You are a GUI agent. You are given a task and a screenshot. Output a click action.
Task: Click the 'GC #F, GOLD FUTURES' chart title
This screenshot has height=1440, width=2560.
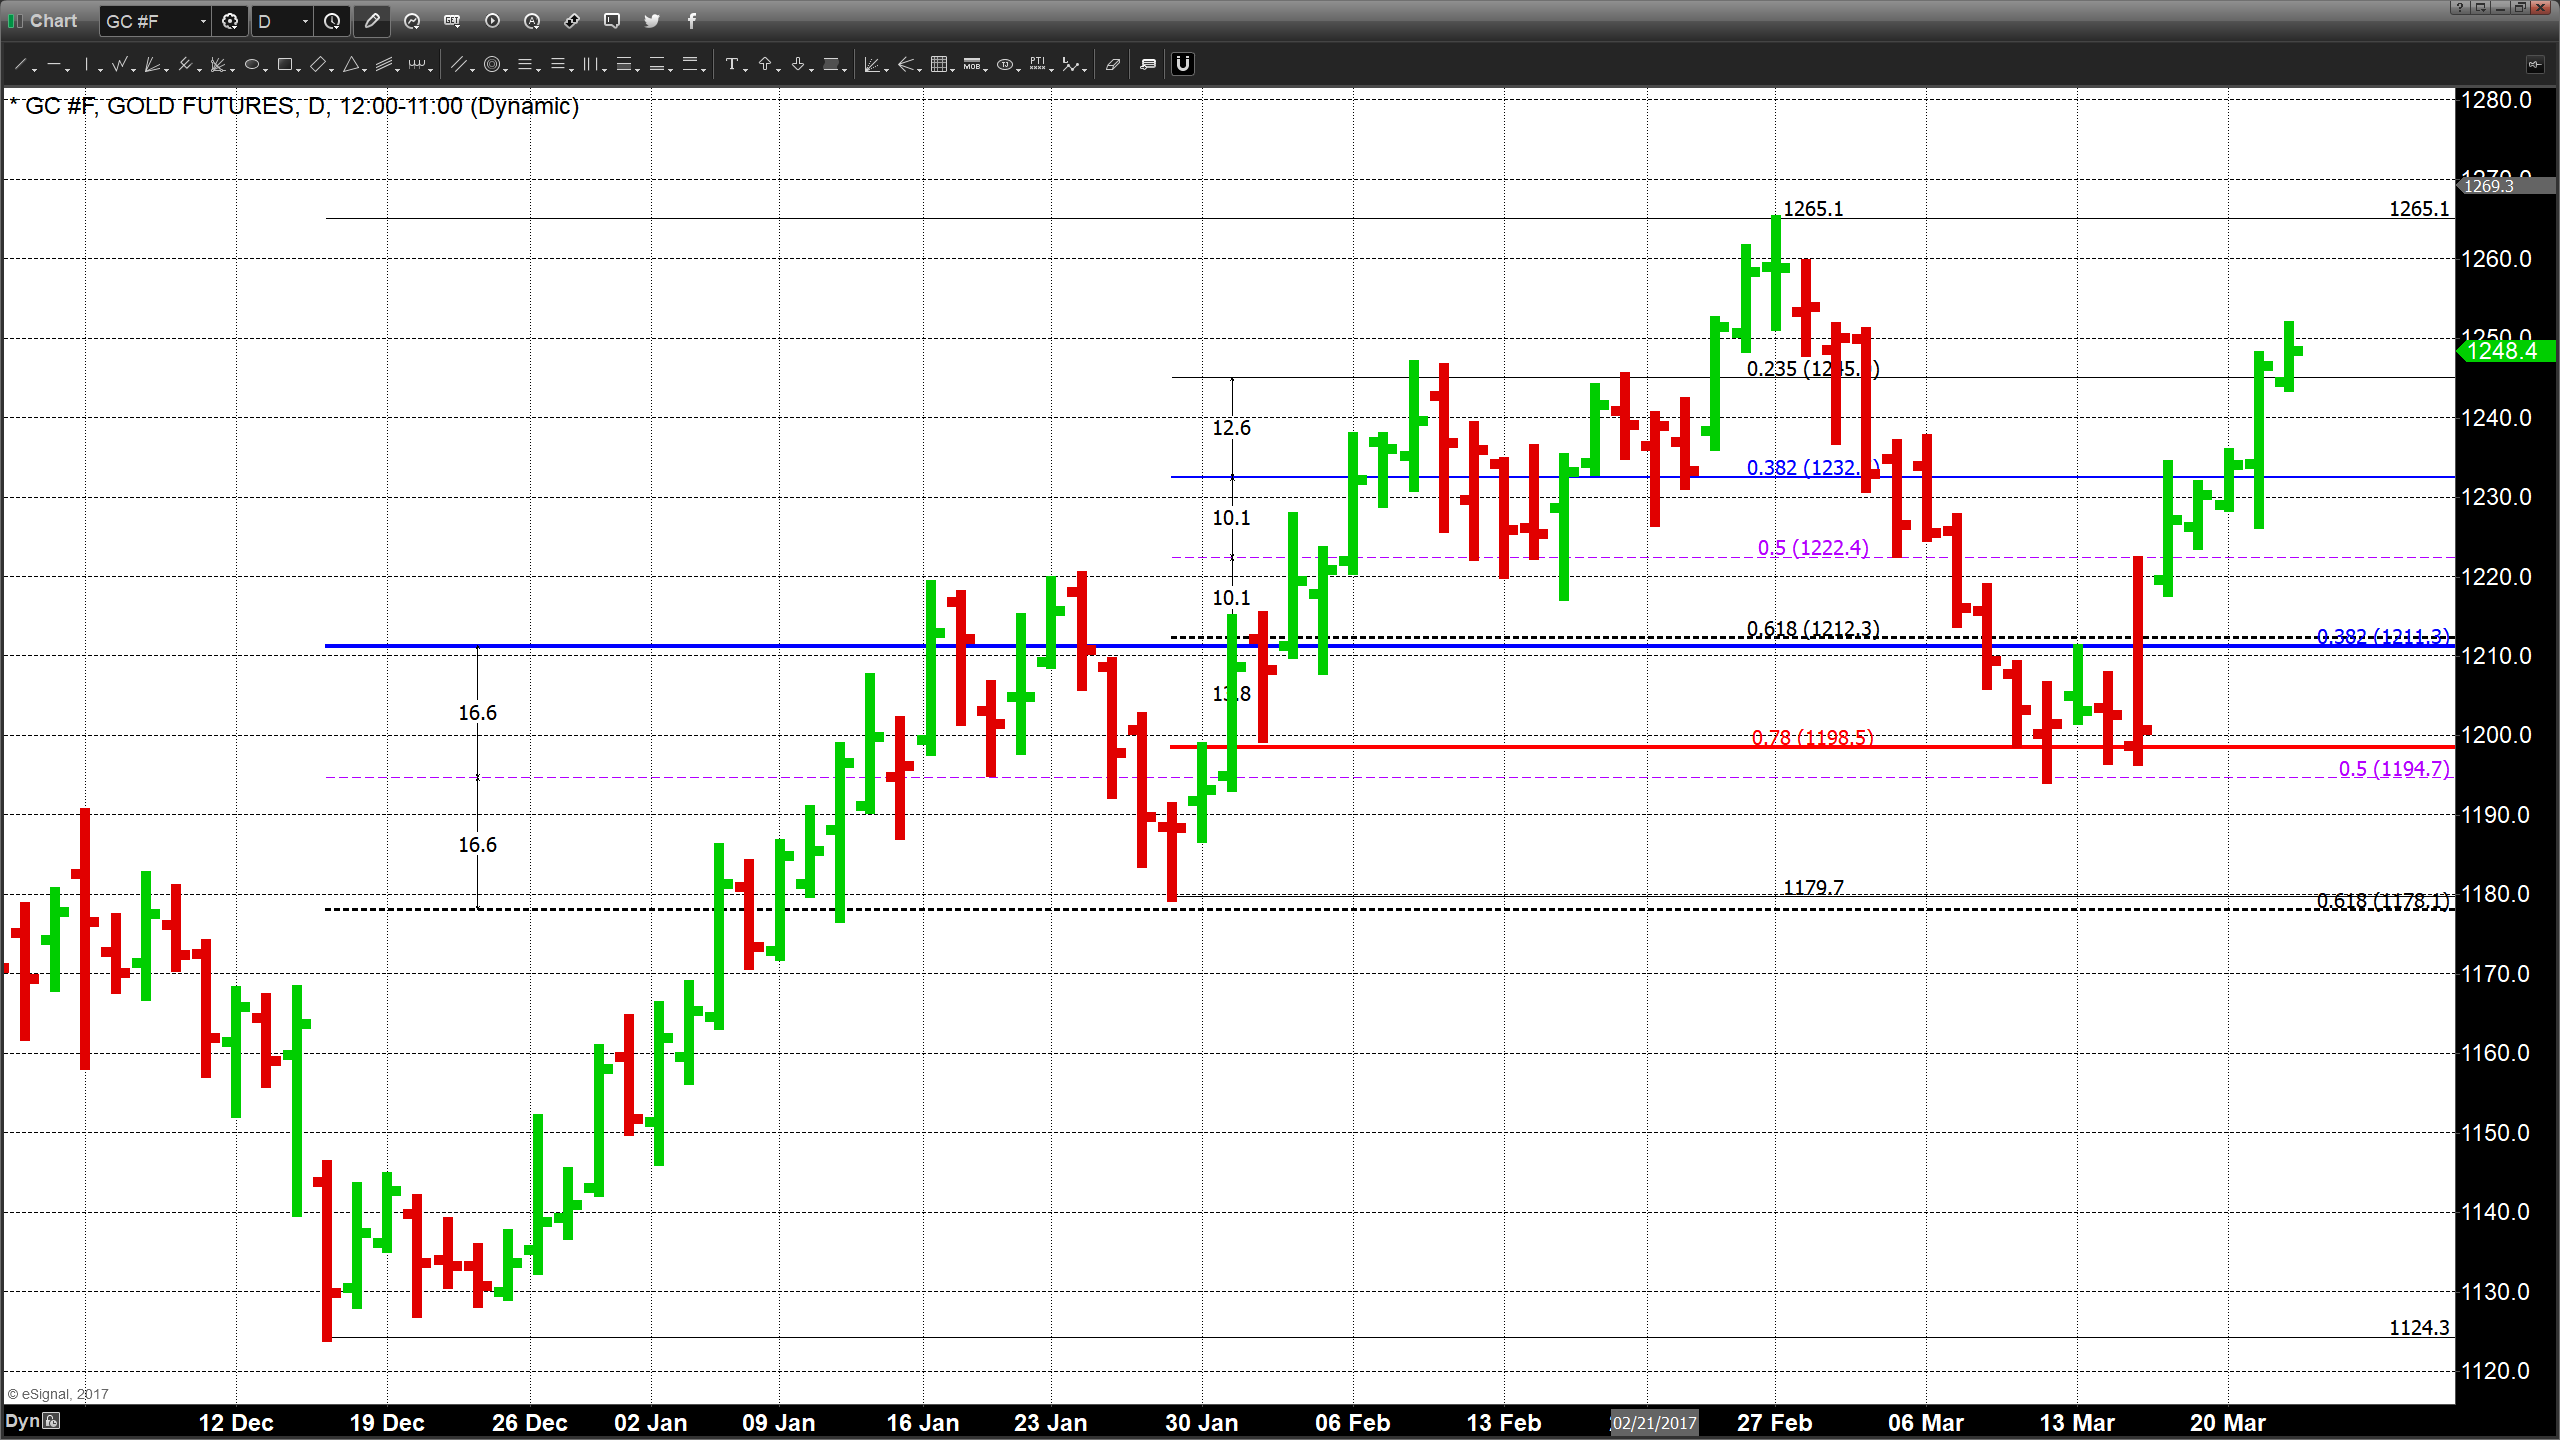(160, 106)
